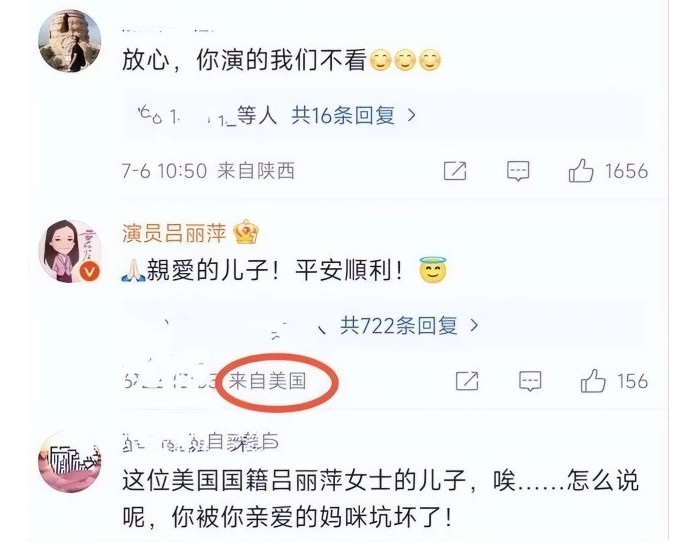Image resolution: width=679 pixels, height=546 pixels.
Task: Open reply icon on the Shaanxi comment
Action: pos(518,171)
